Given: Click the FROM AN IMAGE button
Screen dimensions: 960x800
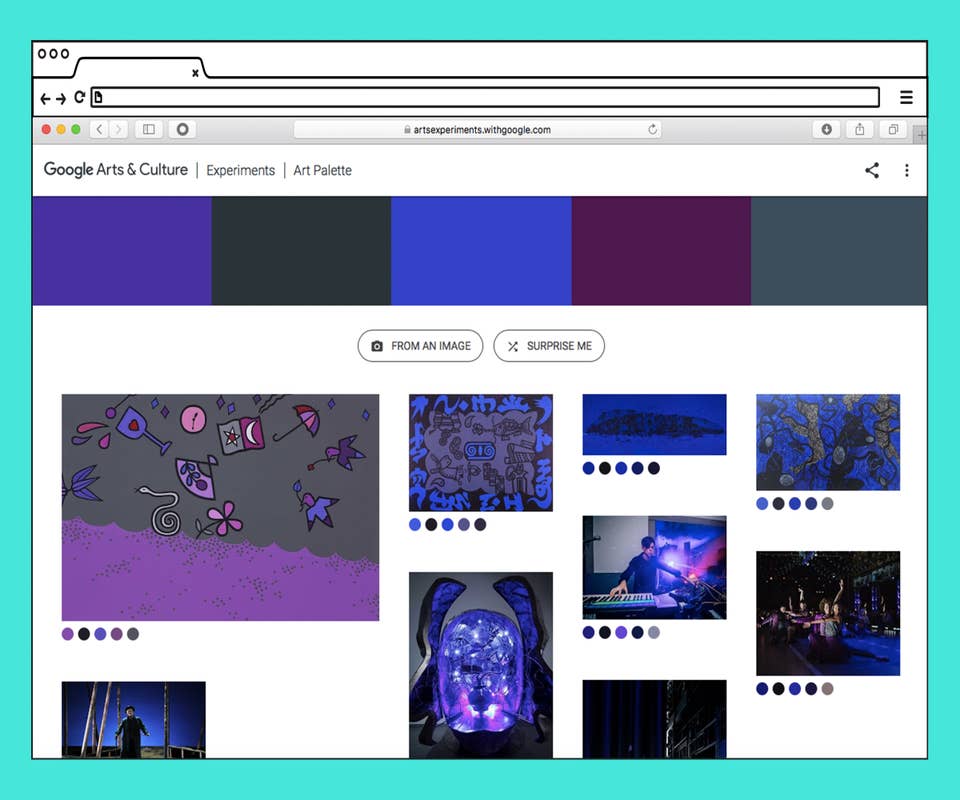Looking at the screenshot, I should coord(420,346).
